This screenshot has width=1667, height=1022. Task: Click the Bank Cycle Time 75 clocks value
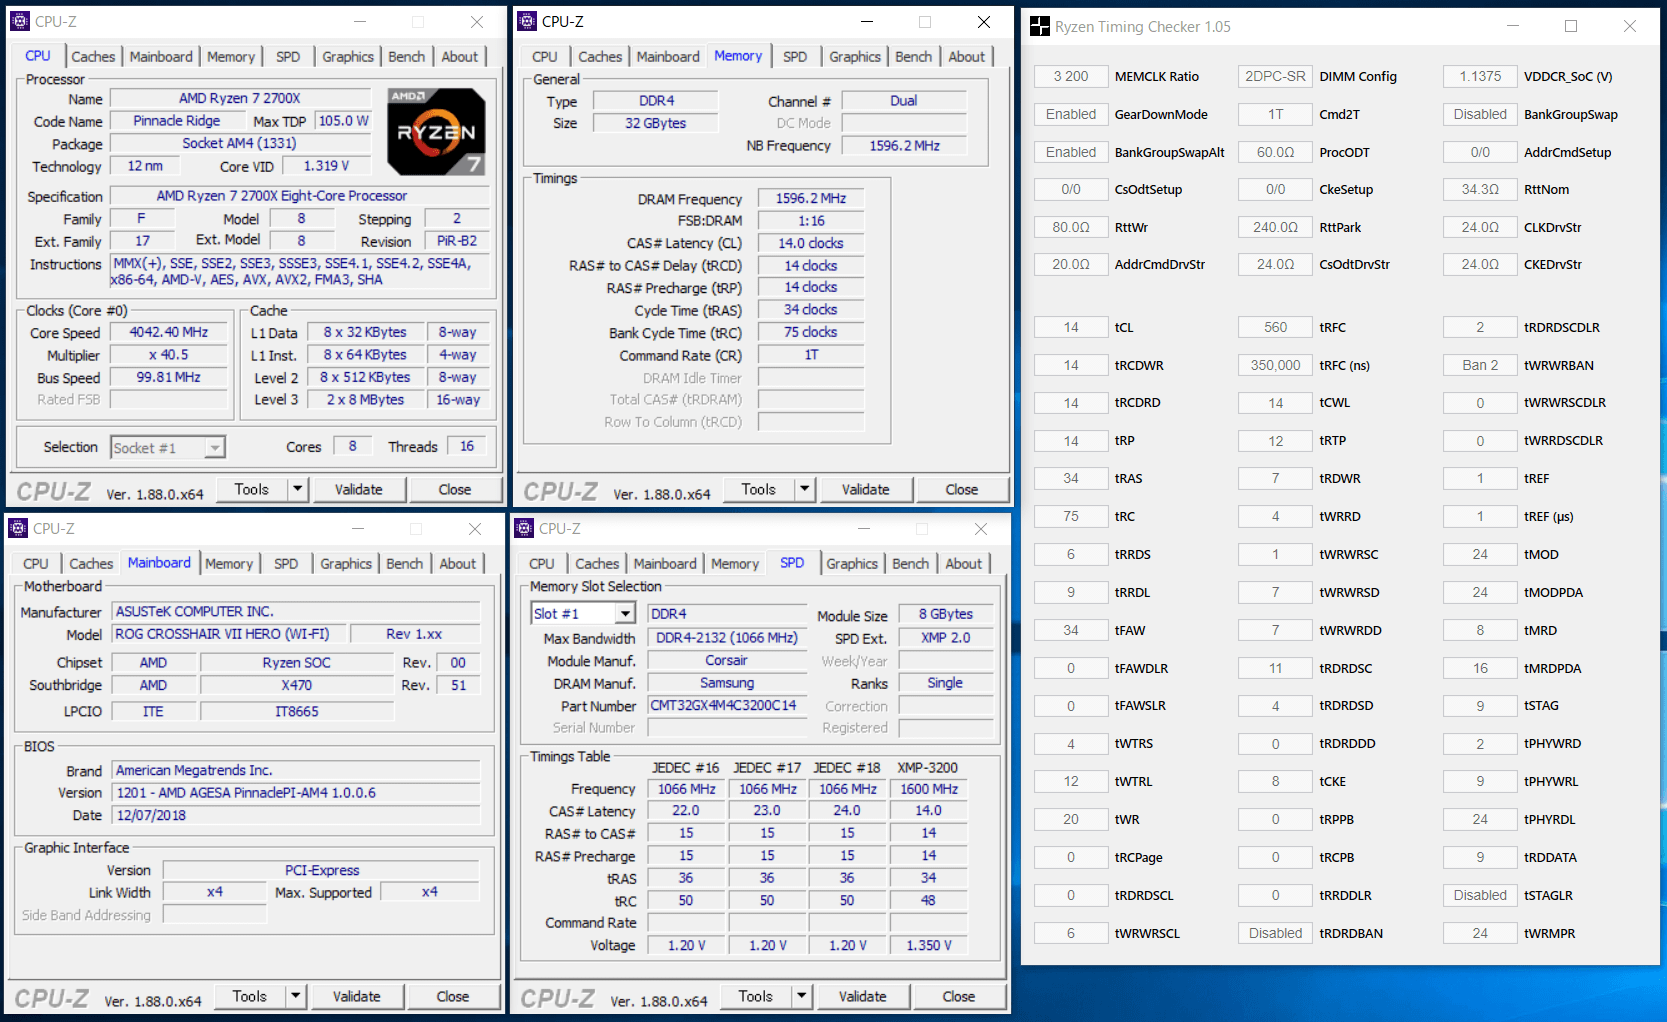pyautogui.click(x=811, y=332)
